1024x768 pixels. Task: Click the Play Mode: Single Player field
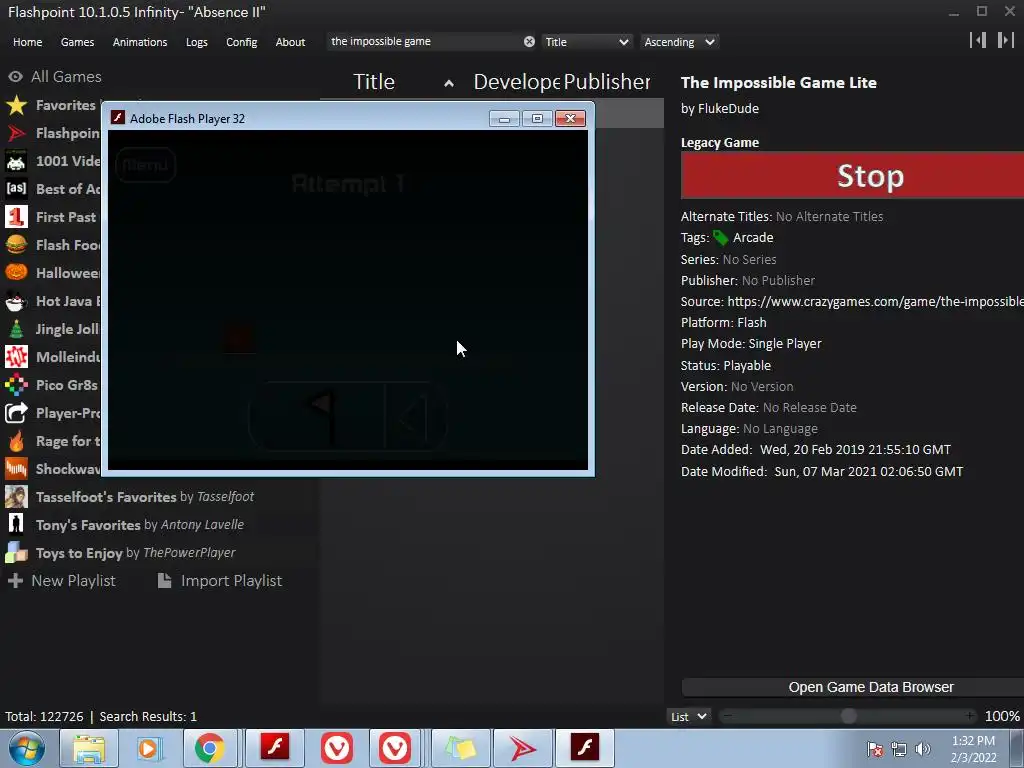751,344
